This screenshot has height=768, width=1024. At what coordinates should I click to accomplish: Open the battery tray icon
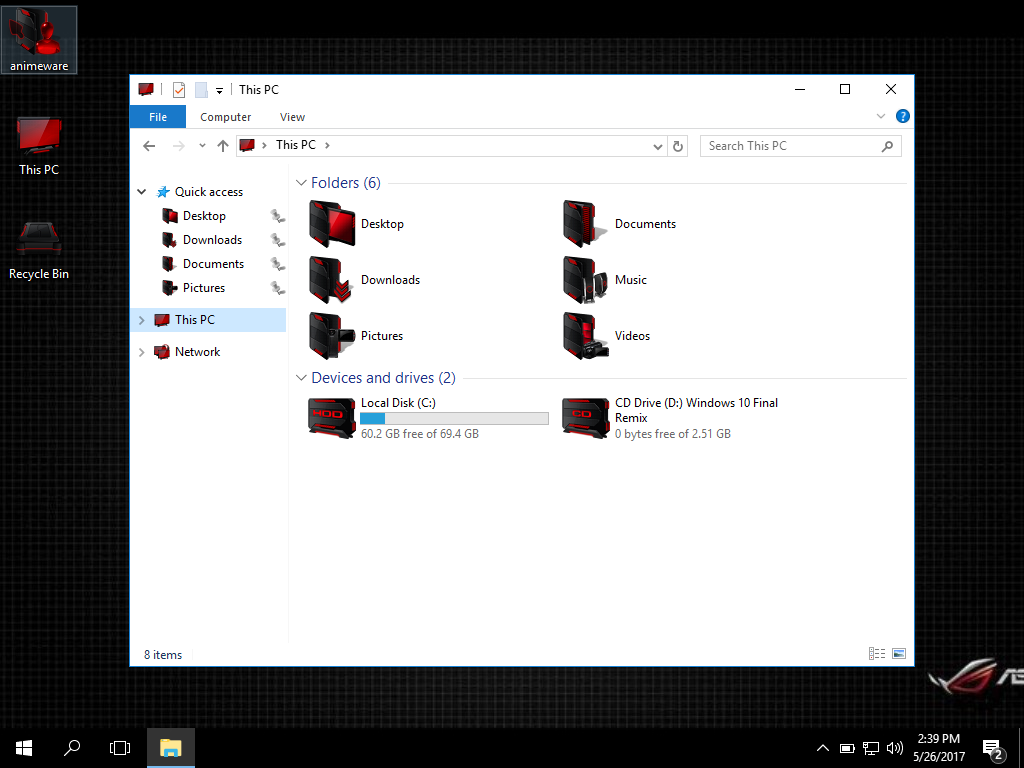[847, 748]
